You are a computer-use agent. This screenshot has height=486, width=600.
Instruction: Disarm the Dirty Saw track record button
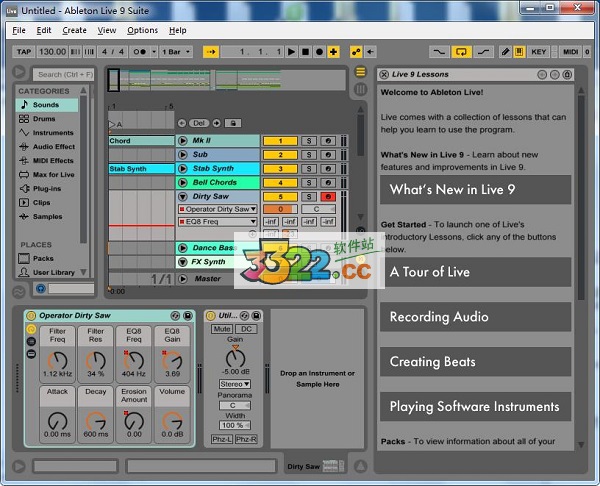(x=327, y=197)
